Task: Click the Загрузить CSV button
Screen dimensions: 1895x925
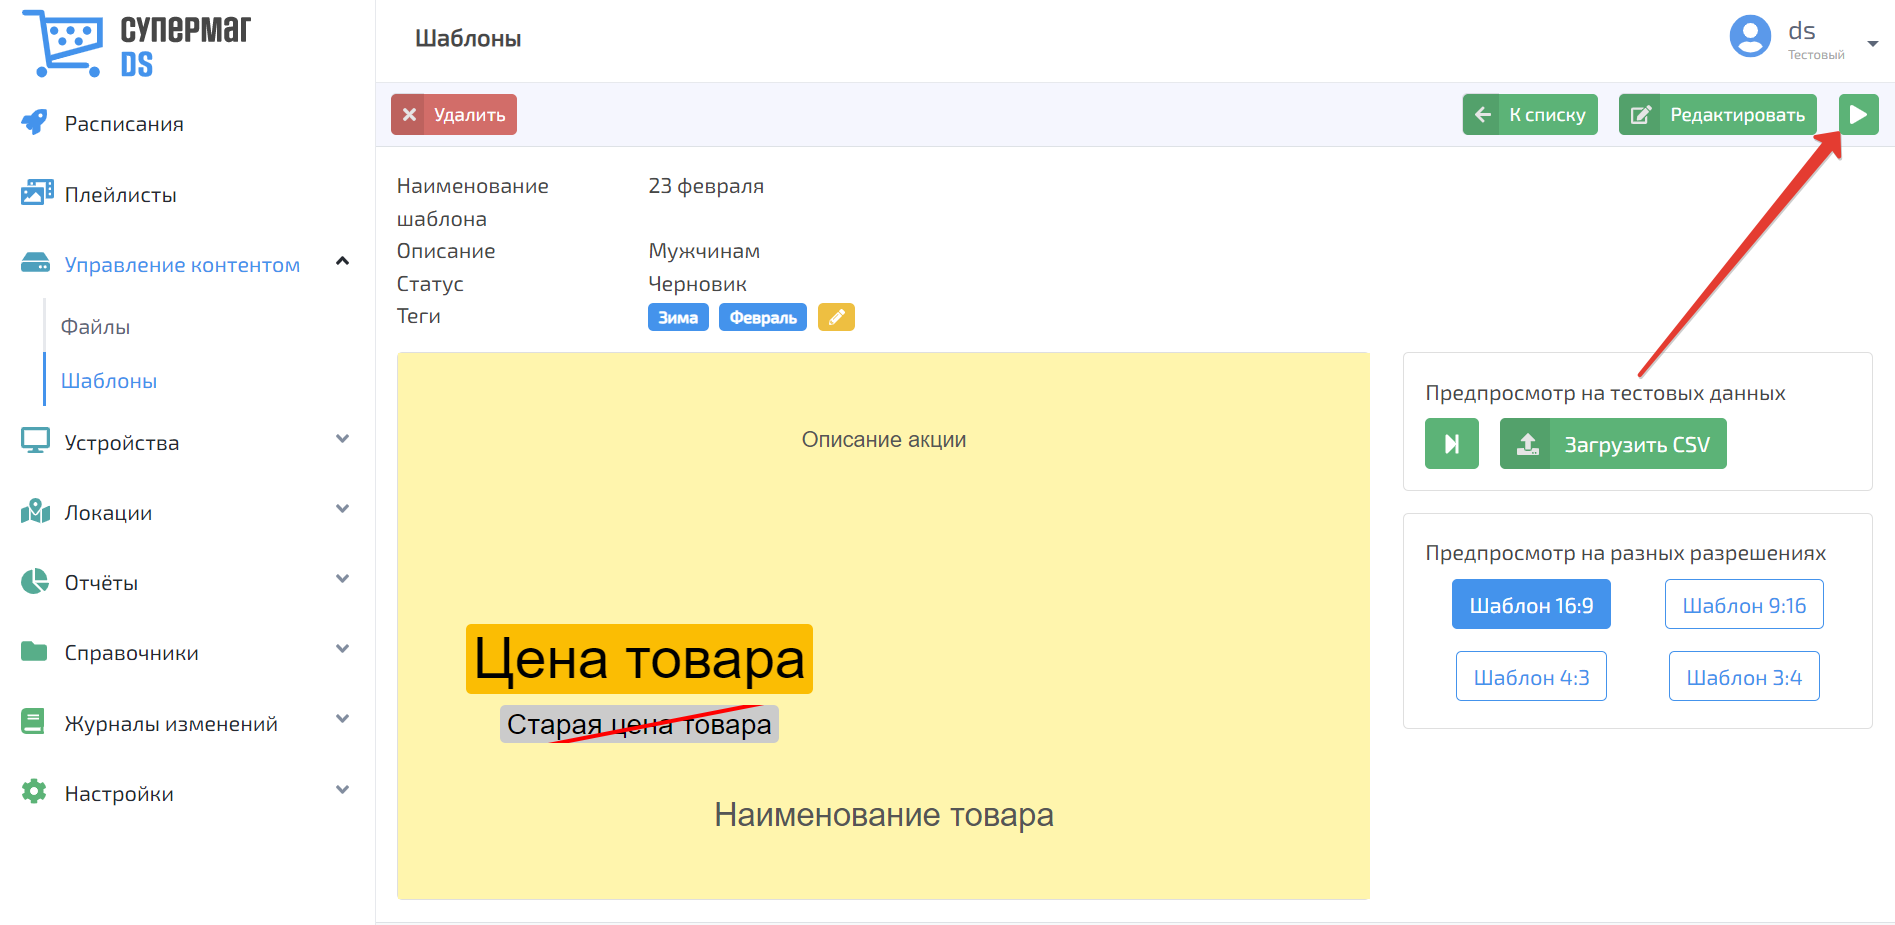Action: click(x=1612, y=444)
